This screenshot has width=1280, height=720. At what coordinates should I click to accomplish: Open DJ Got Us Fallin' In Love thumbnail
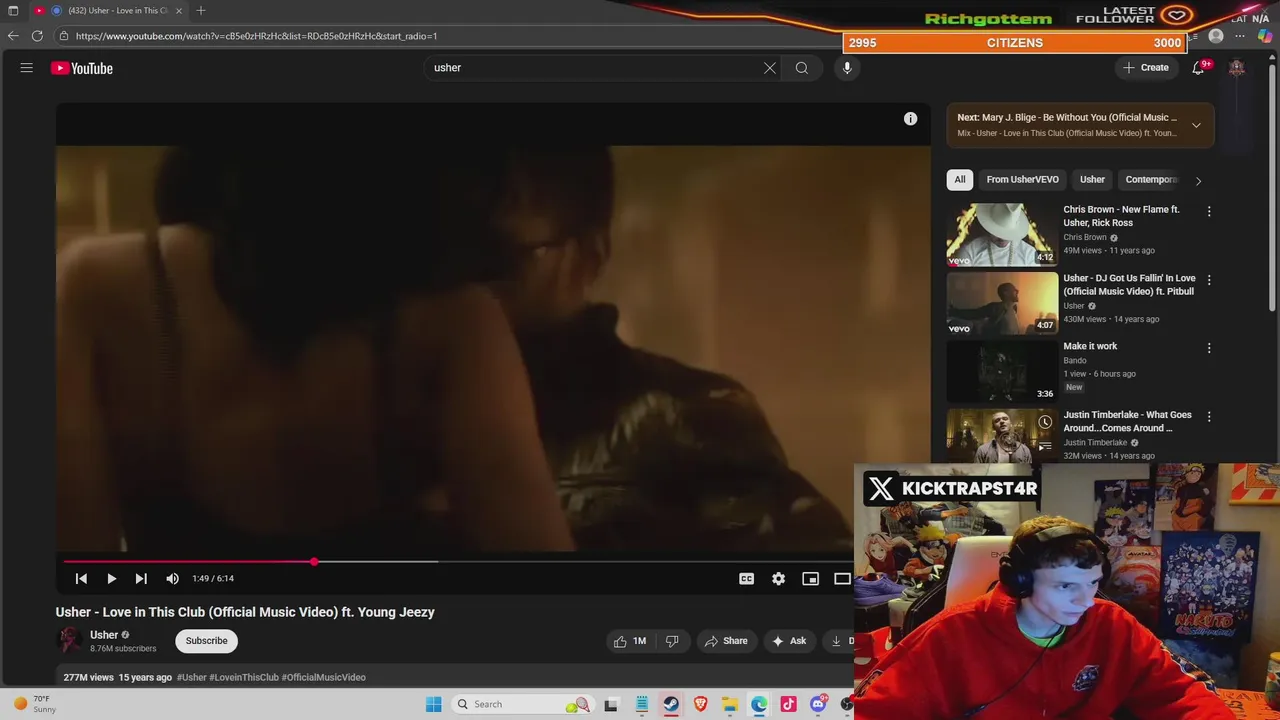(1002, 303)
